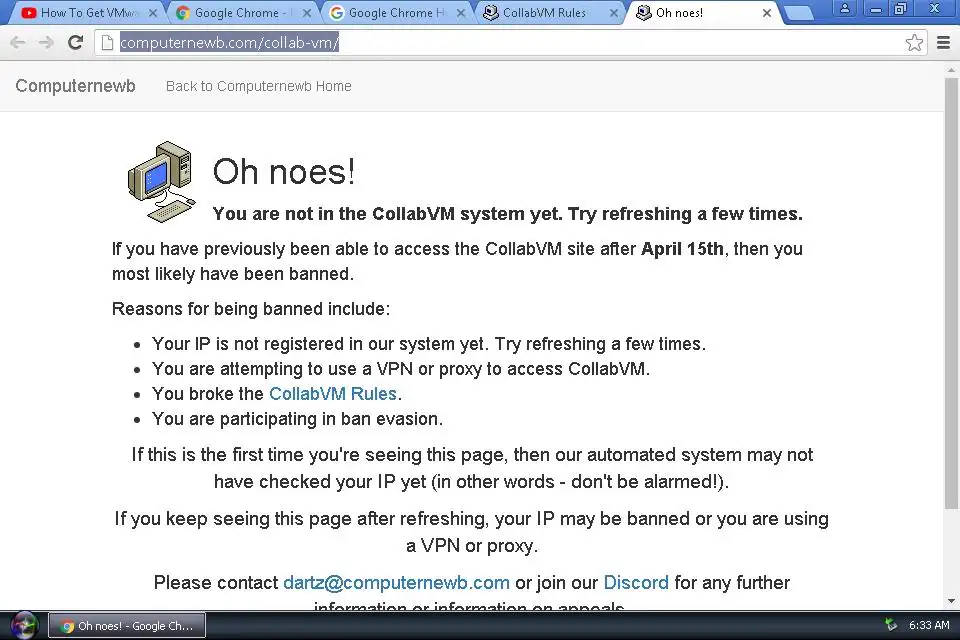The image size is (960, 640).
Task: Close the How To Get VMw tab
Action: pos(152,13)
